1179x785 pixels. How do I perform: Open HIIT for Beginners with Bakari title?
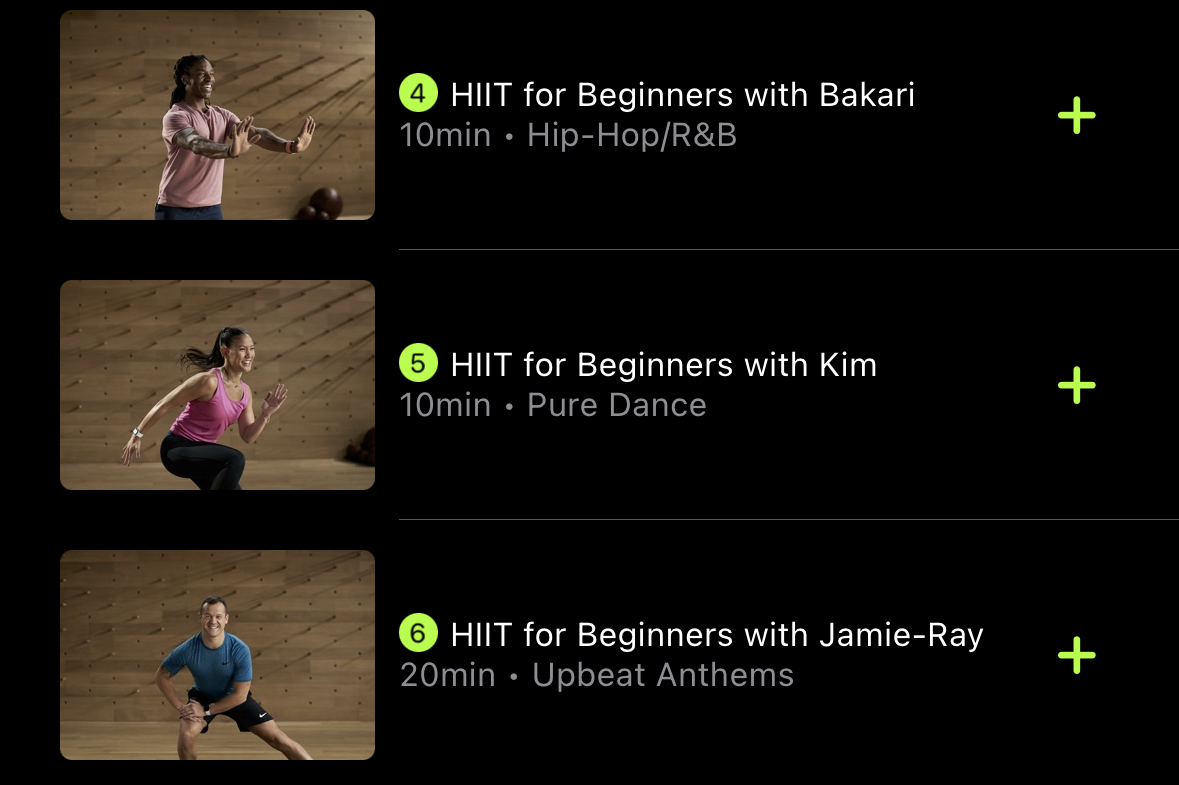pyautogui.click(x=683, y=95)
